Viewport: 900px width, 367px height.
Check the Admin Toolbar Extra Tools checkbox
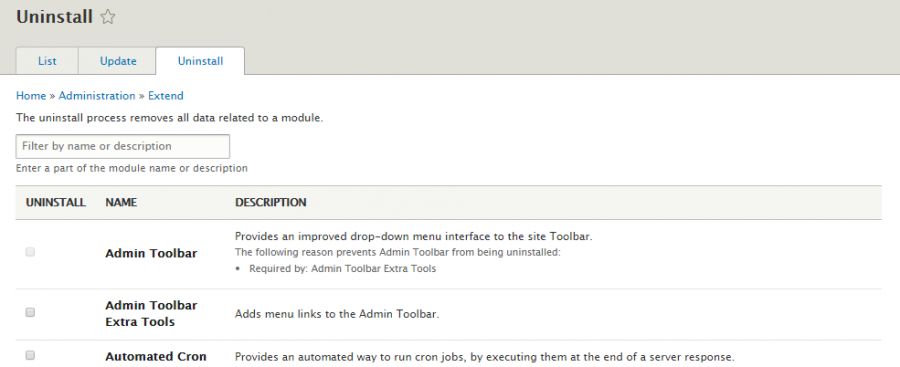pos(30,312)
